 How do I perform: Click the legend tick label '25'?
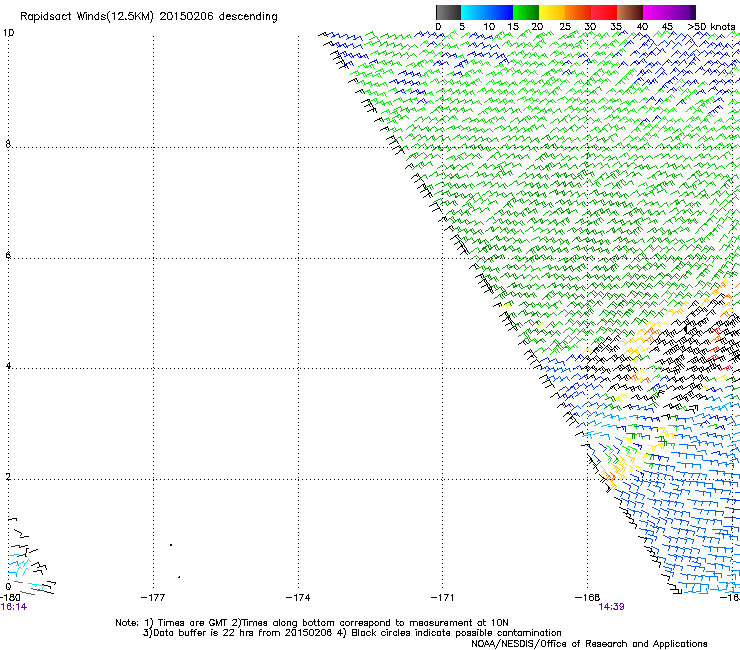565,27
